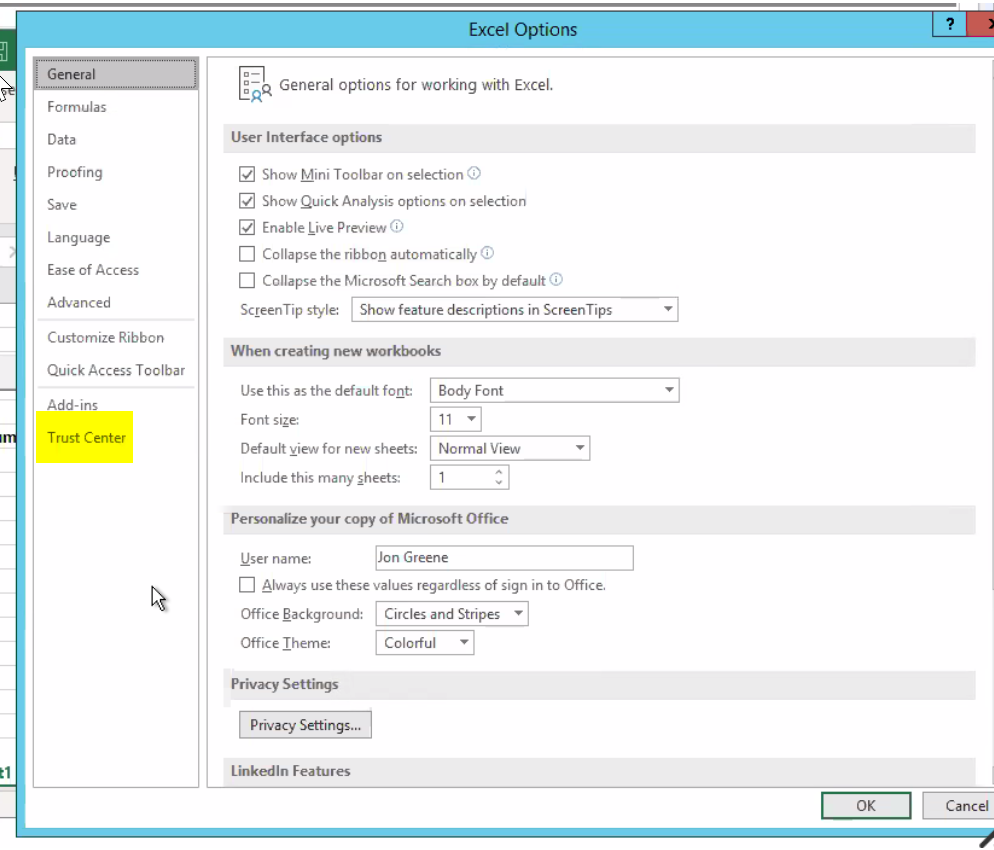This screenshot has width=994, height=850.
Task: Click the Privacy Settings section heading
Action: 285,685
